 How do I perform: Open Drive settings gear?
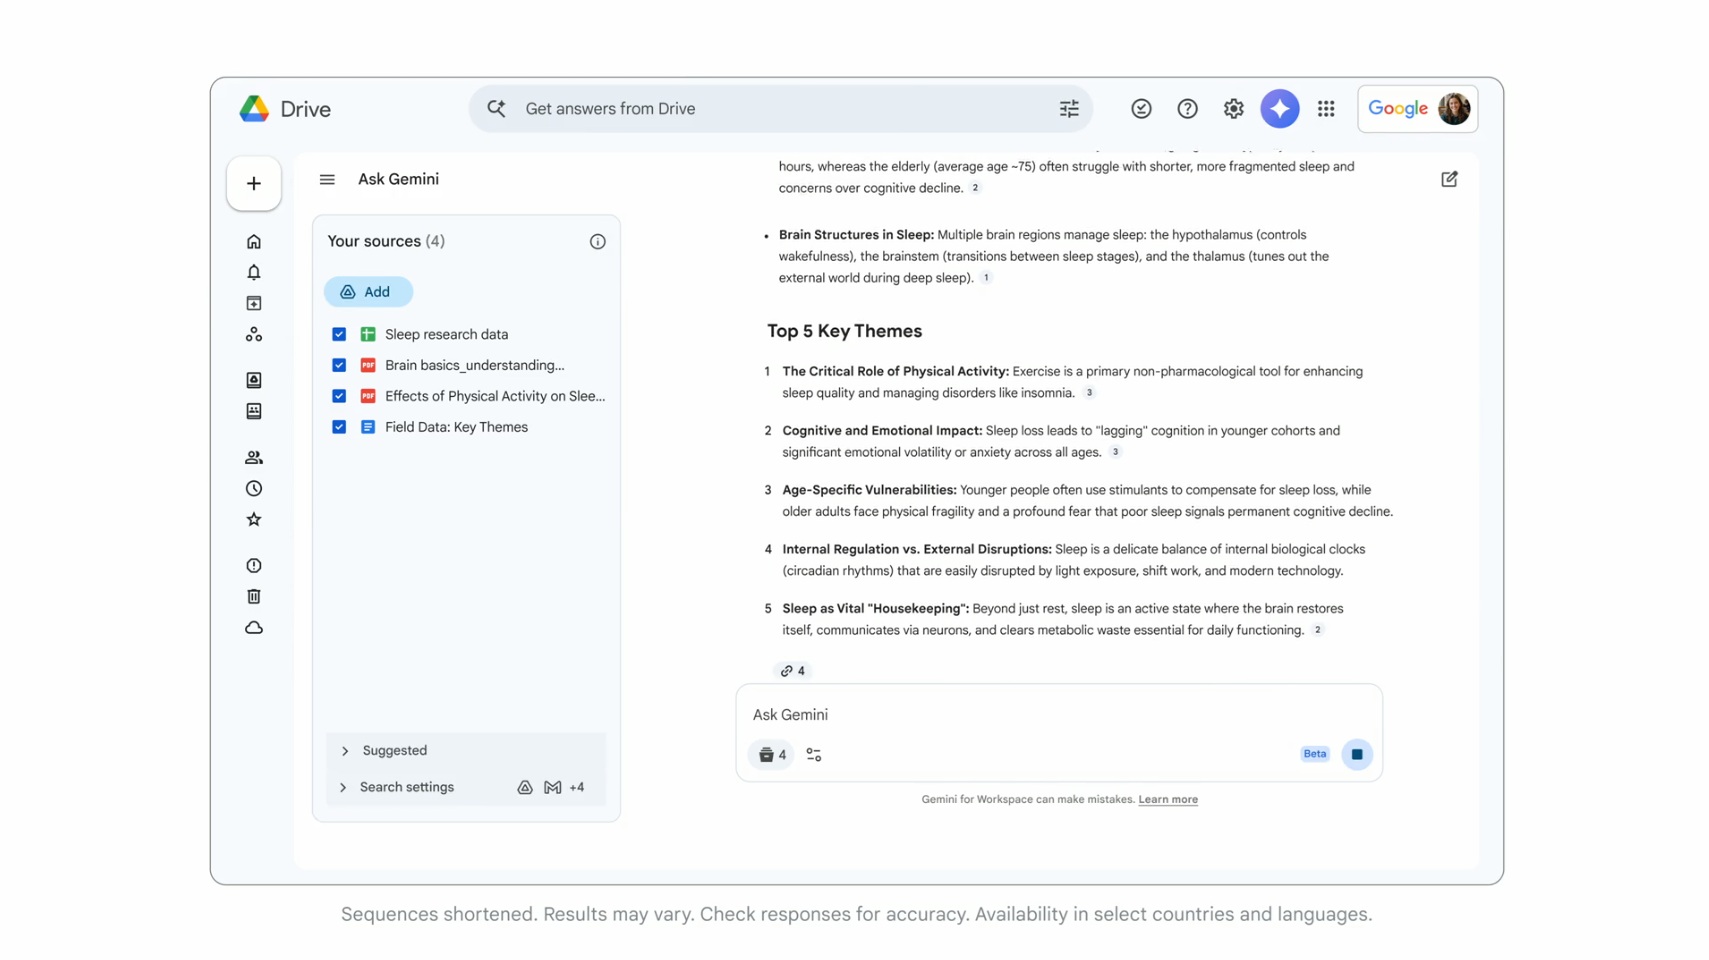[1233, 109]
